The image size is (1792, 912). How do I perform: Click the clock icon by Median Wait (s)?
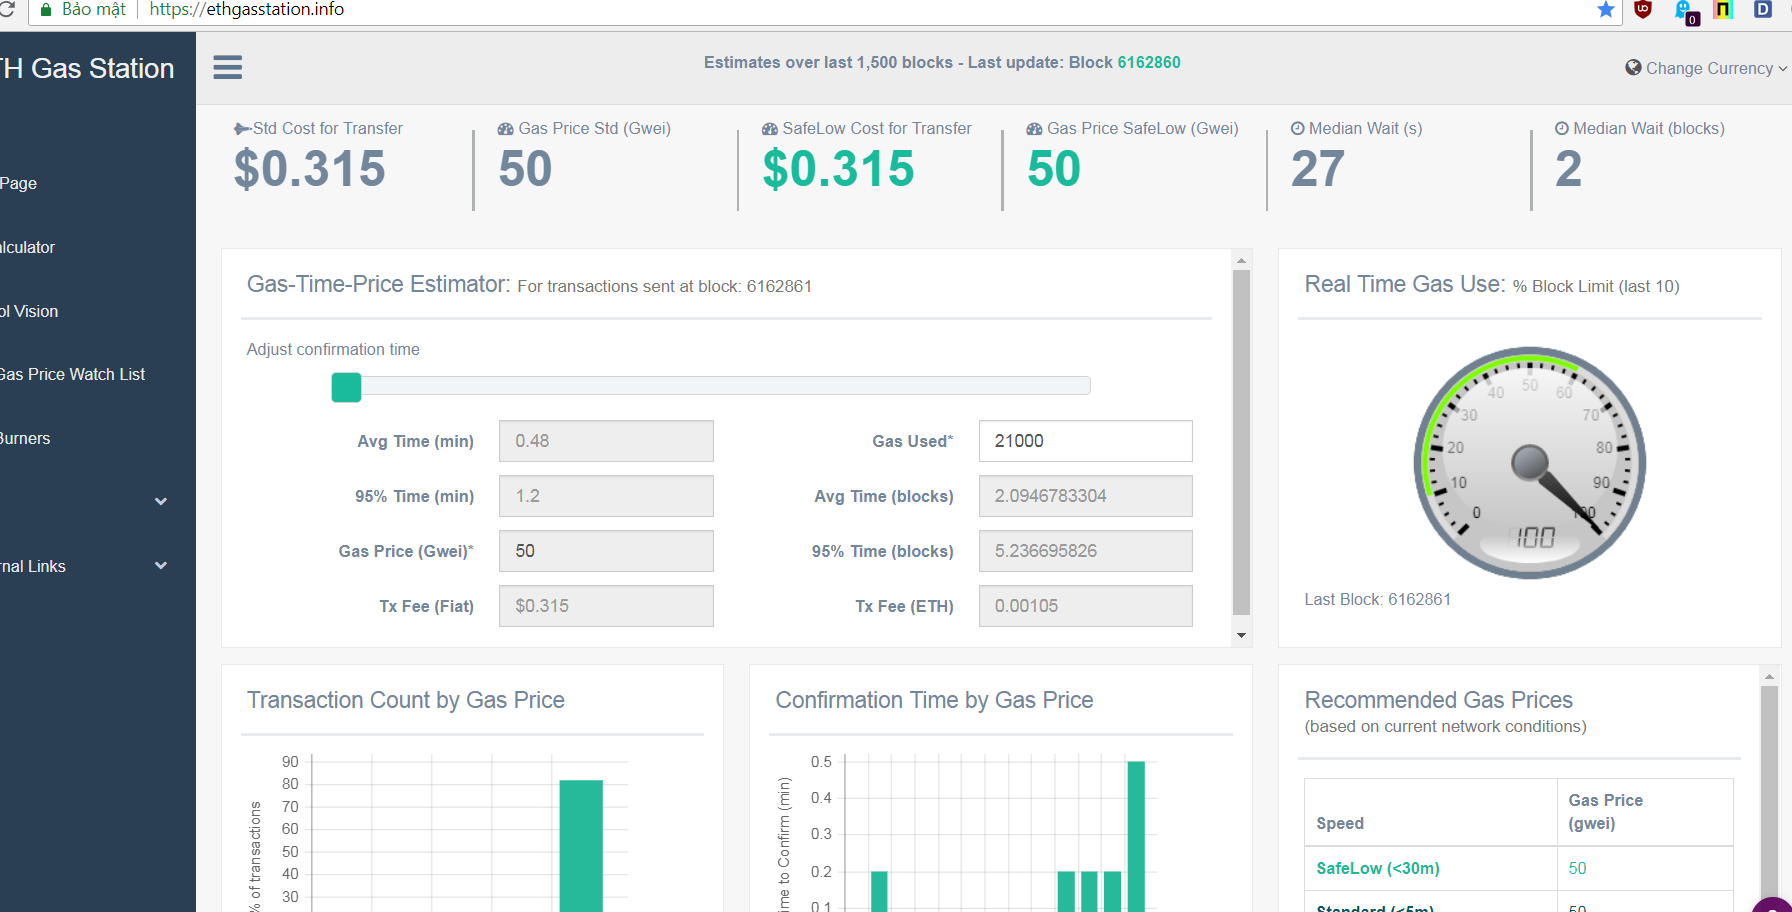point(1297,128)
